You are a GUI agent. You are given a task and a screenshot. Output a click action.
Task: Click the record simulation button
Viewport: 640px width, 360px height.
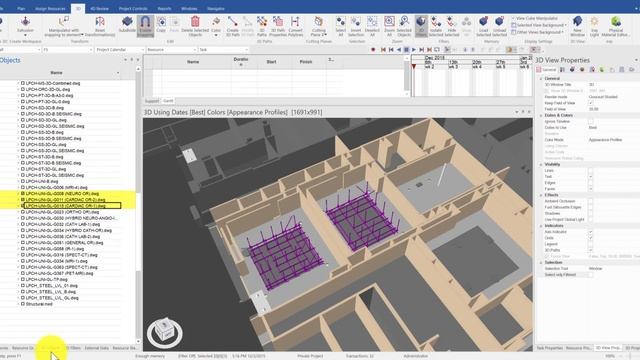[373, 49]
